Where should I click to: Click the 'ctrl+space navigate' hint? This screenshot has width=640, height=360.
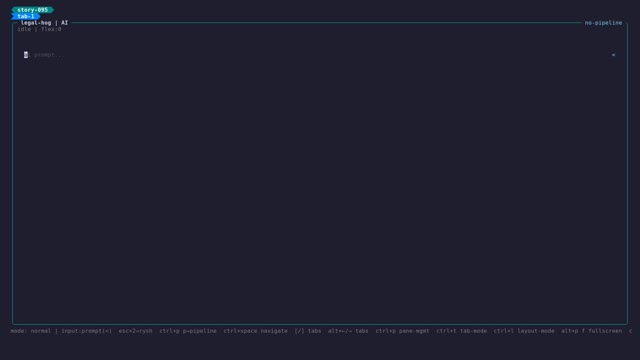point(256,331)
